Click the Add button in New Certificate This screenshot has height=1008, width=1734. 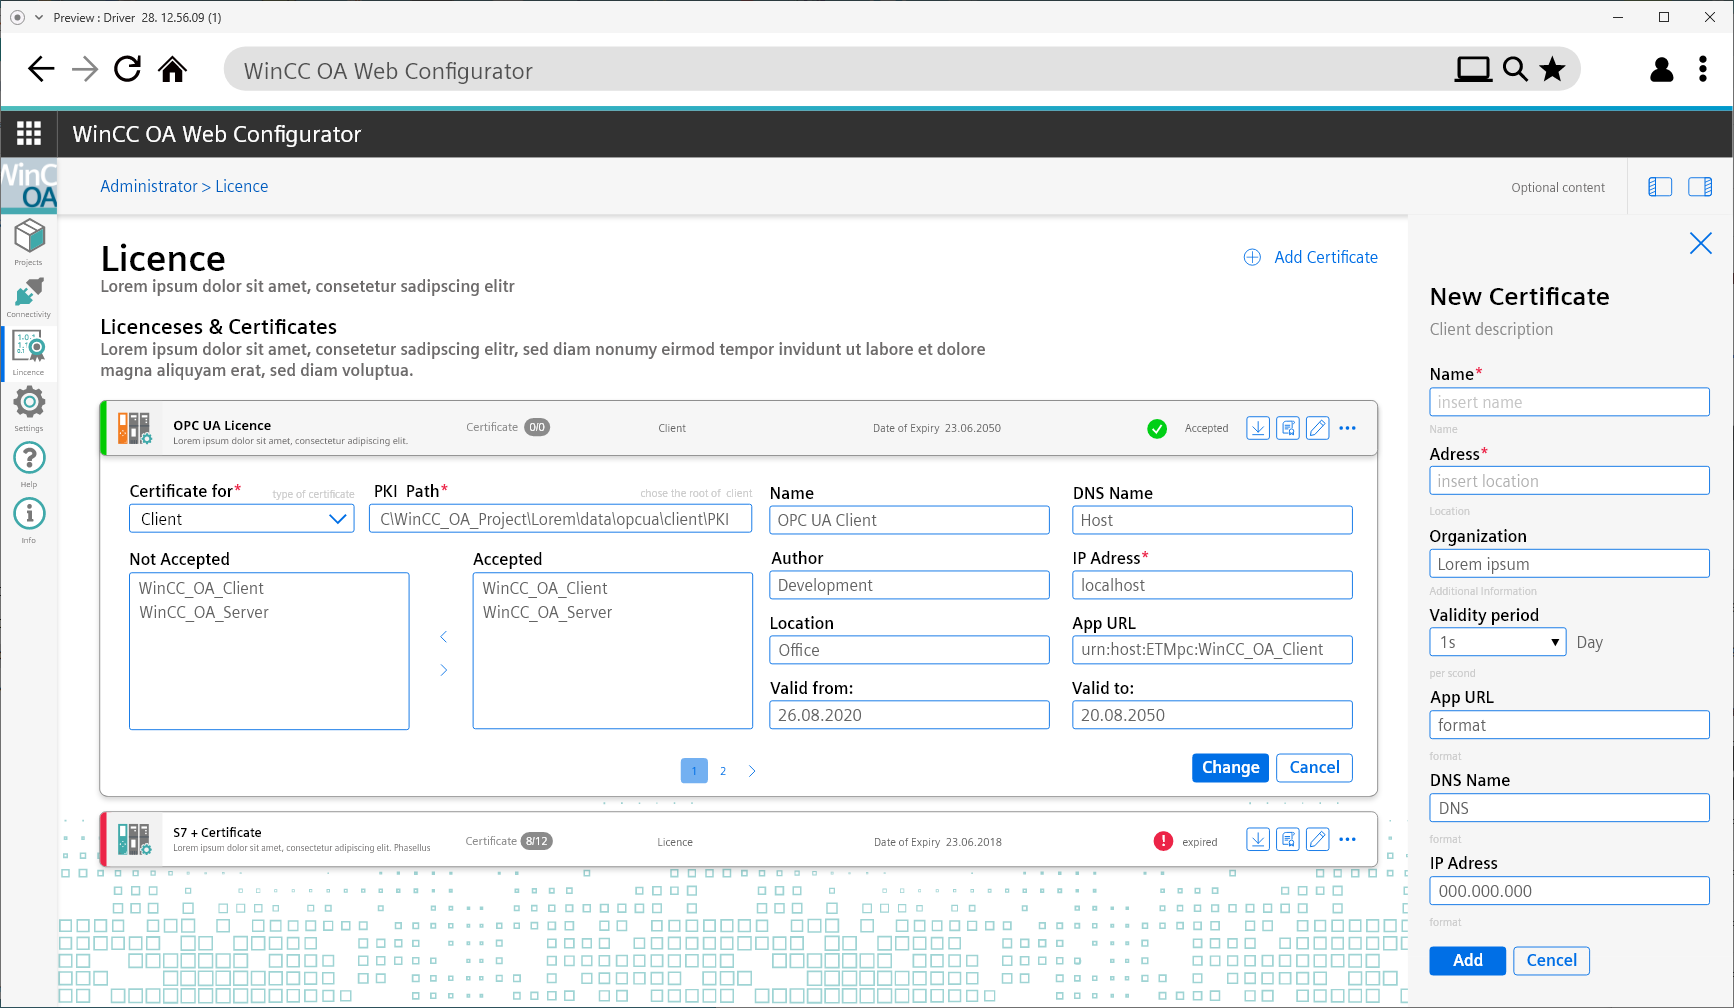pyautogui.click(x=1467, y=960)
